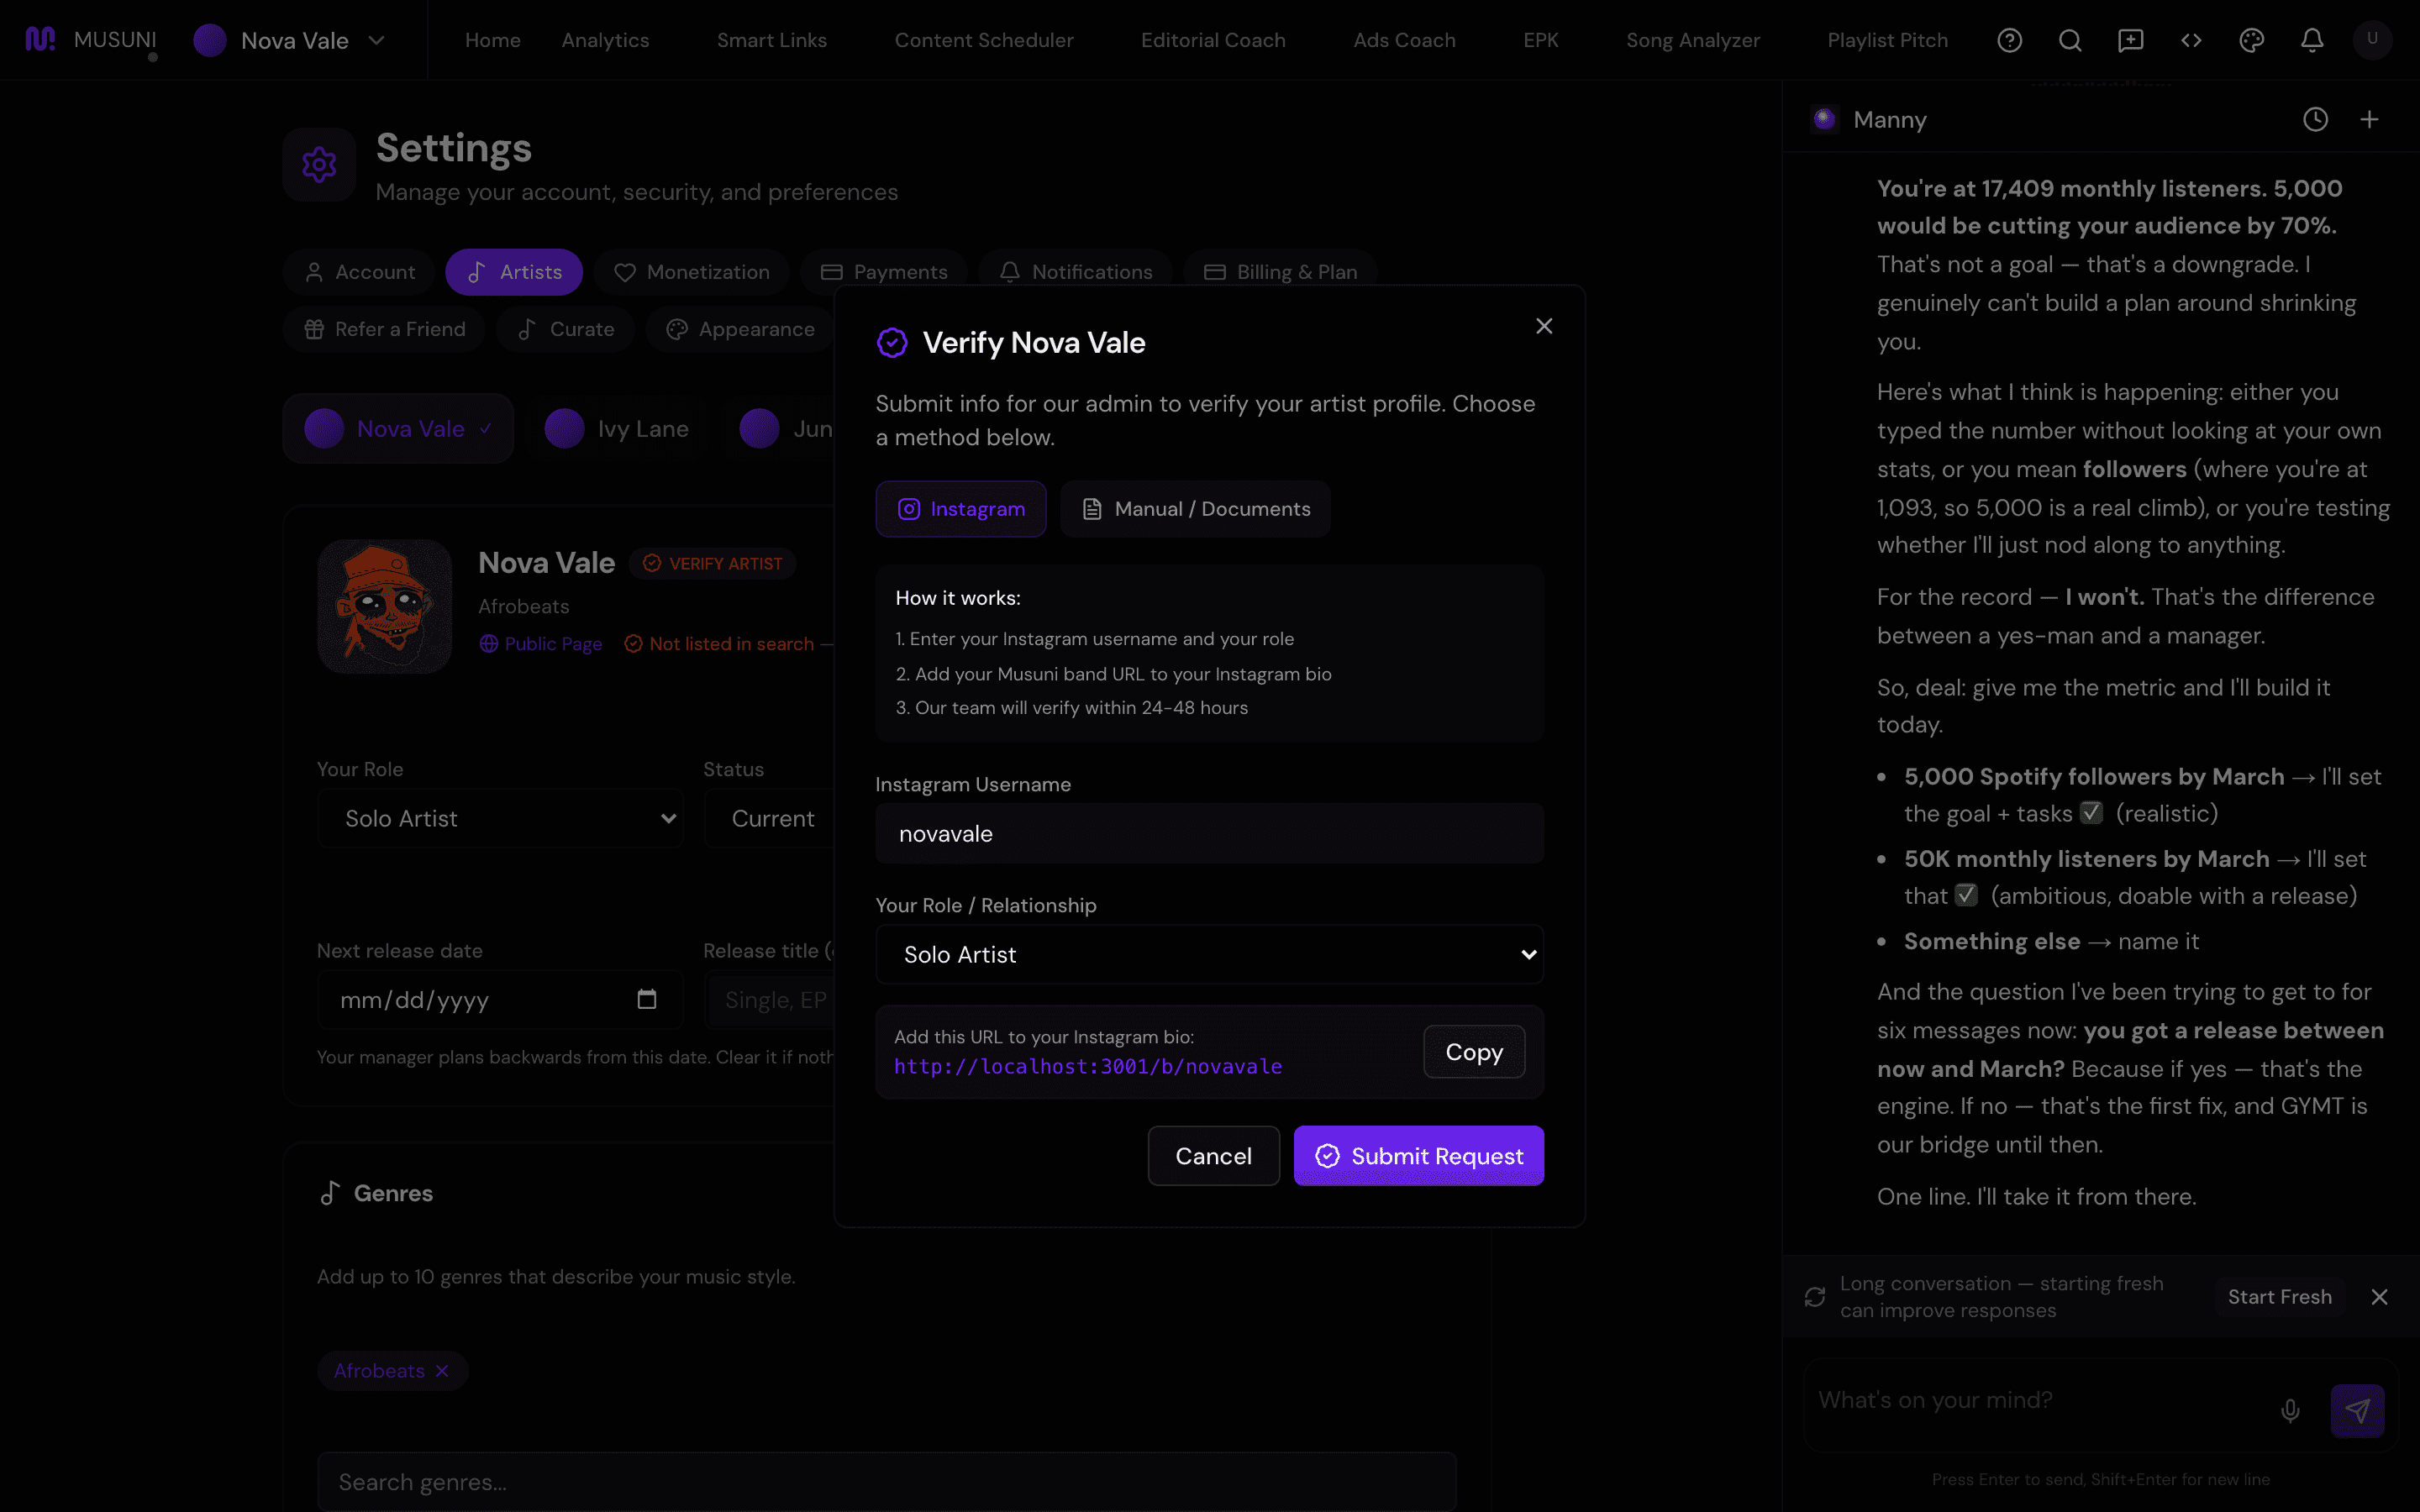Open Role / Relationship Solo Artist dropdown
Viewport: 2420px width, 1512px height.
point(1209,954)
